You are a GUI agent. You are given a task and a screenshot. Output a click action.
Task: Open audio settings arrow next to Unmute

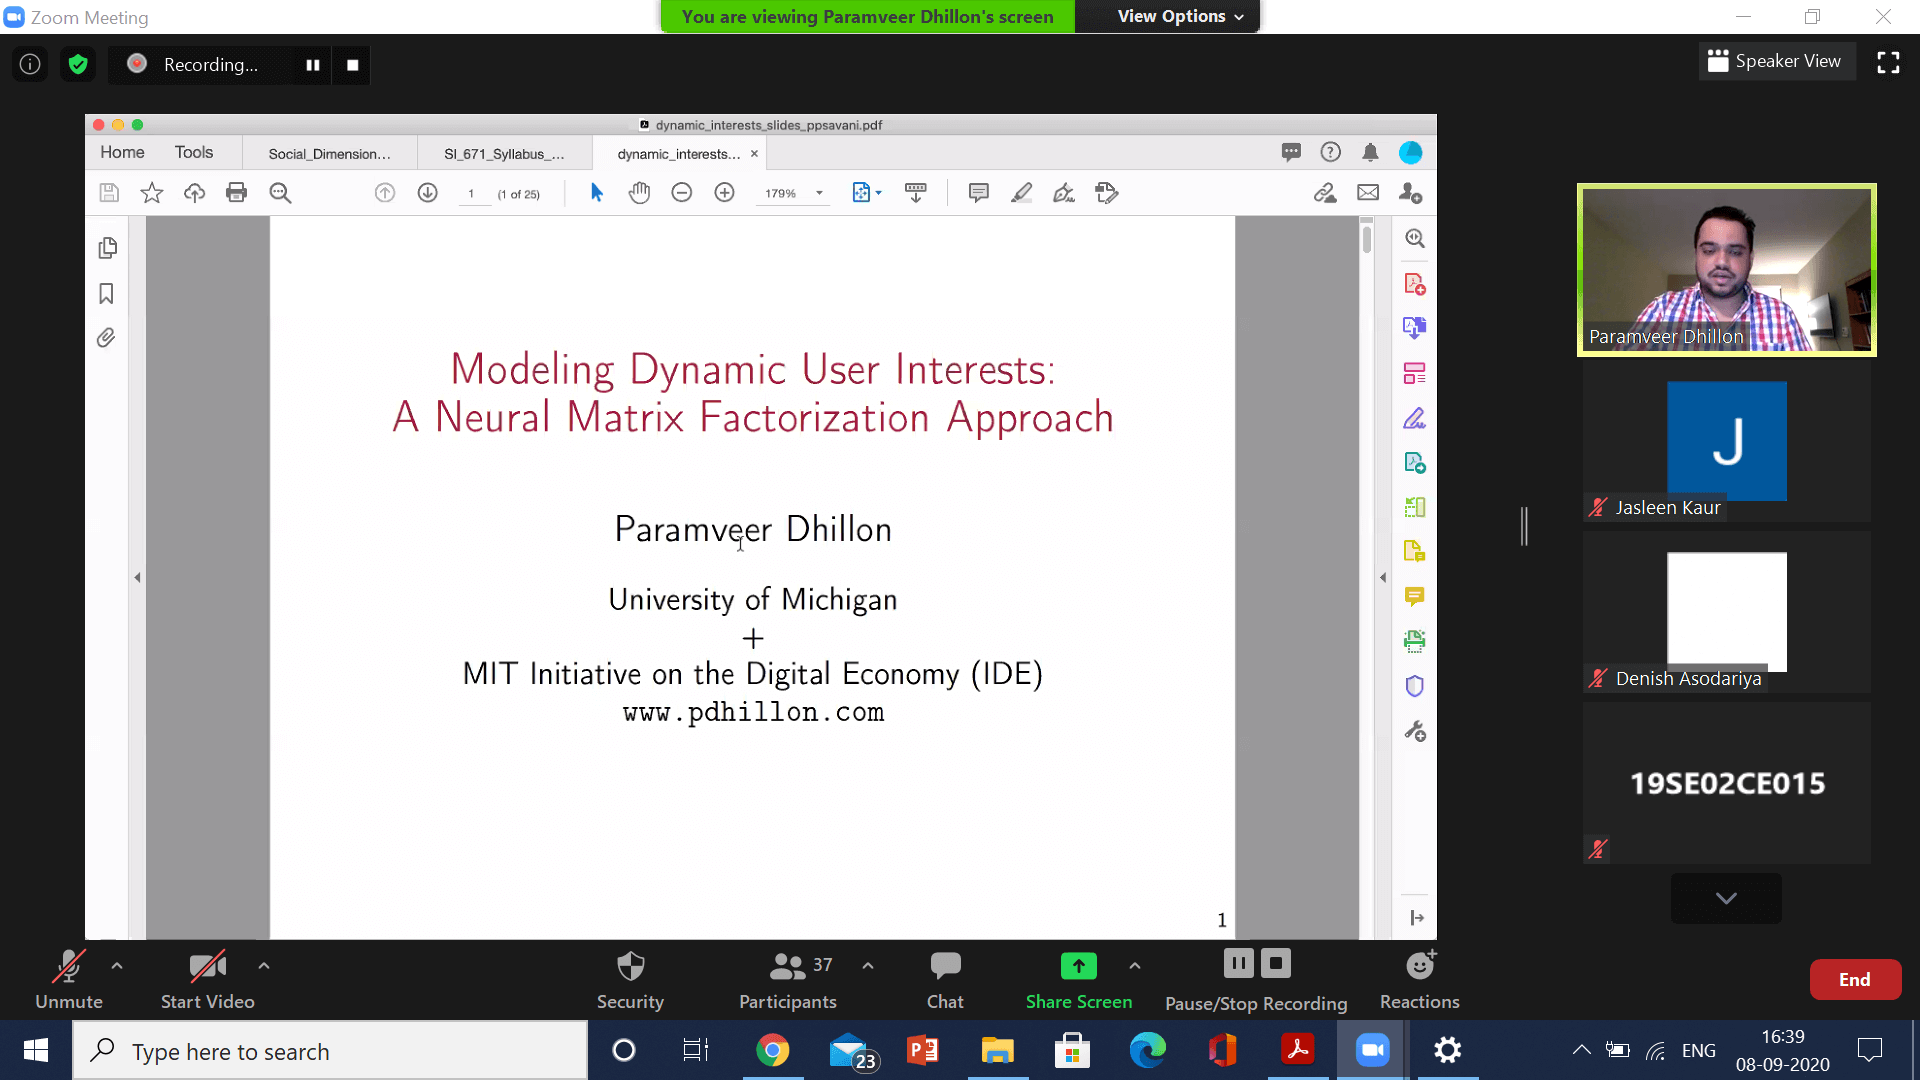[x=117, y=966]
